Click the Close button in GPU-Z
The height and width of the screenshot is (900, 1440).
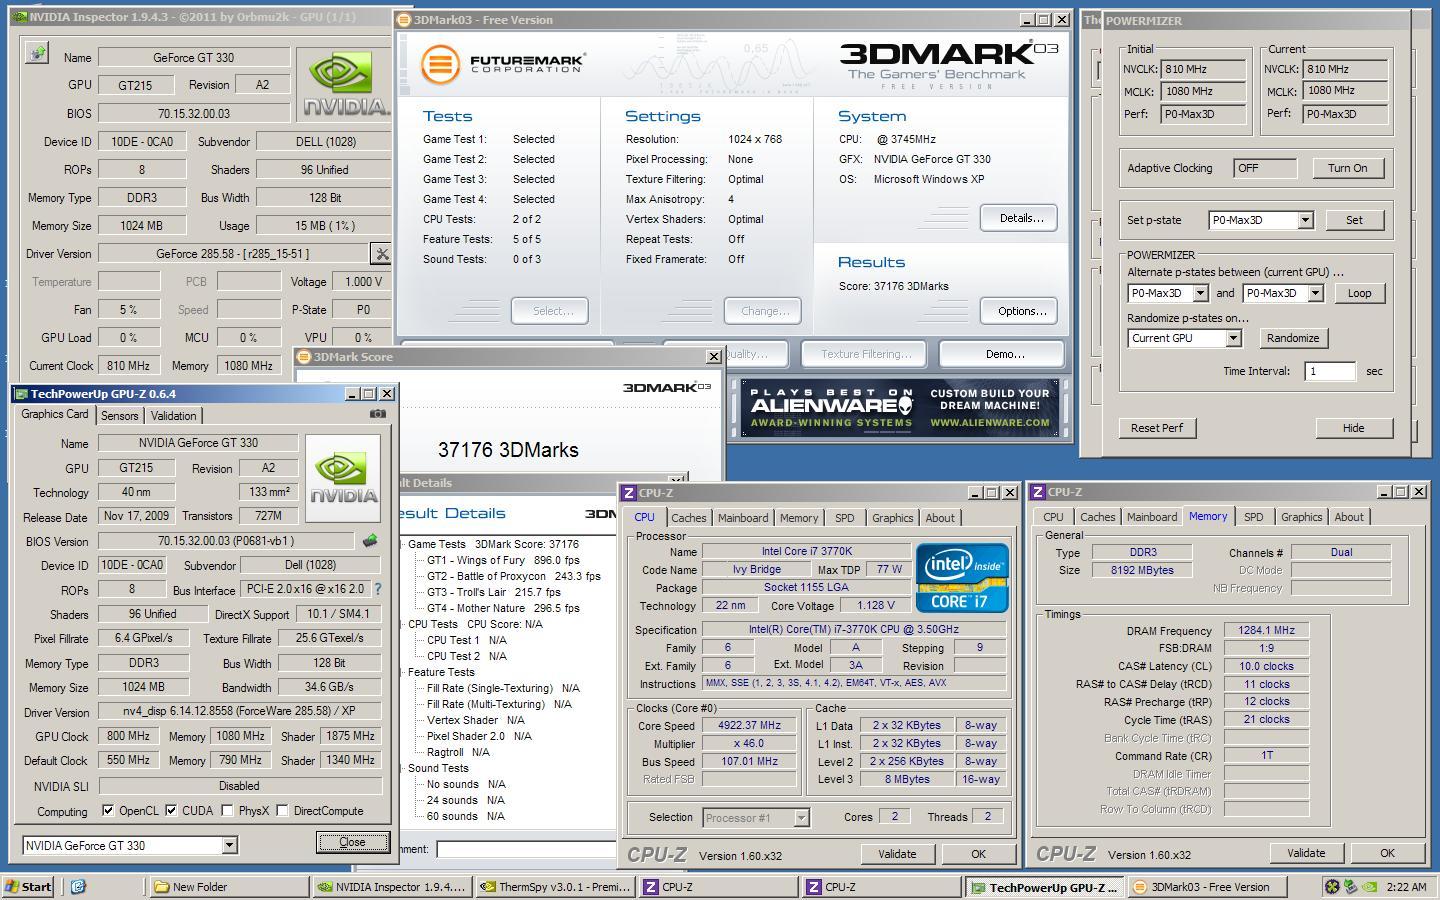(x=352, y=842)
